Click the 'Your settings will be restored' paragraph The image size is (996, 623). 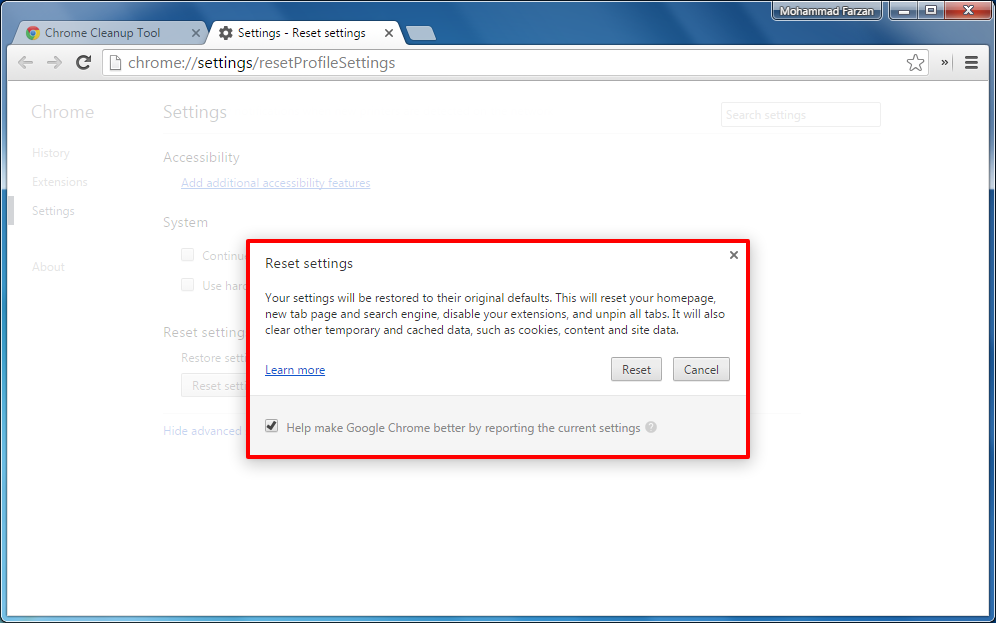495,314
